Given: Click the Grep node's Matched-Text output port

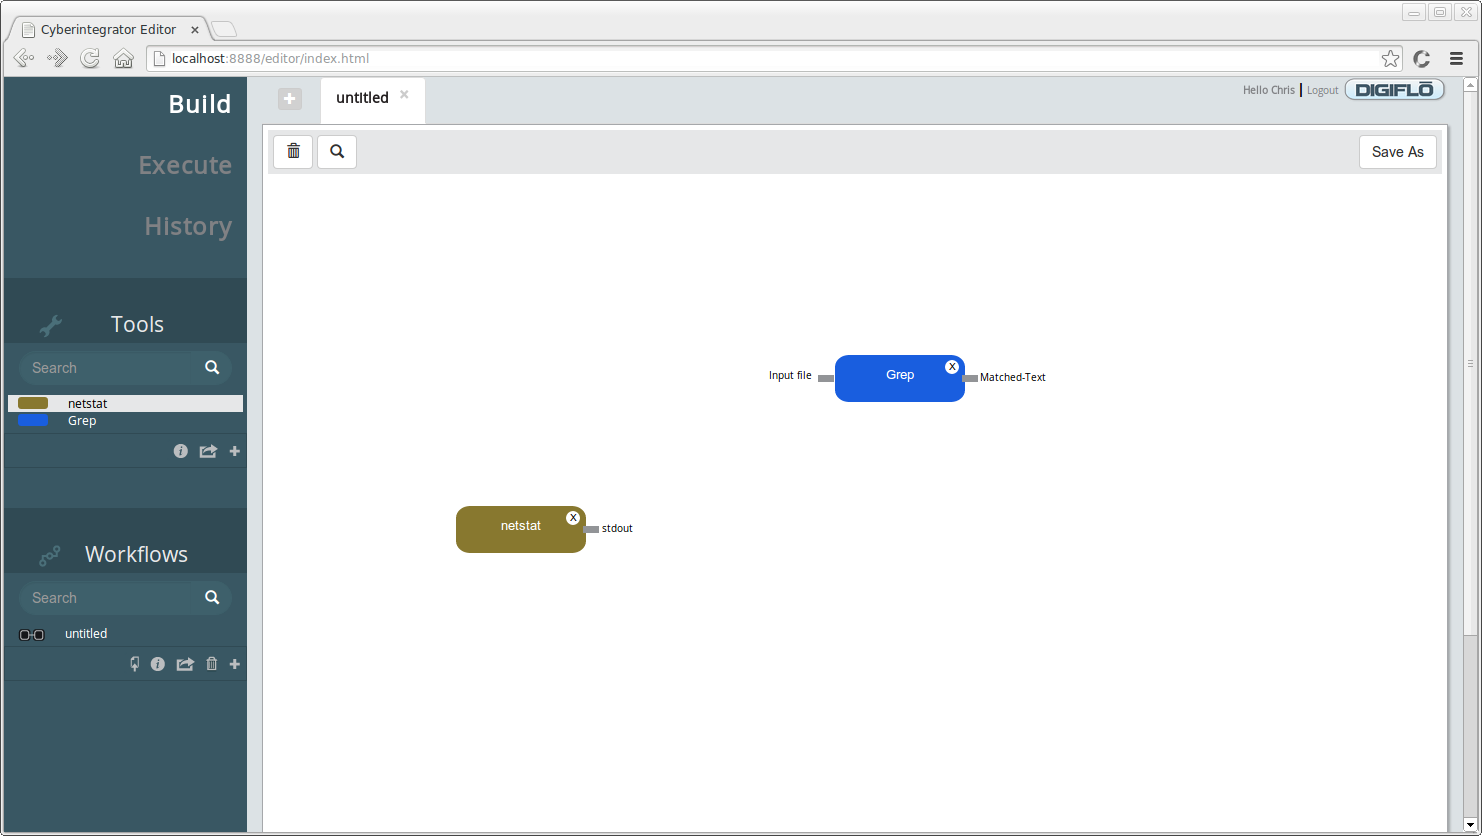Looking at the screenshot, I should pos(970,378).
